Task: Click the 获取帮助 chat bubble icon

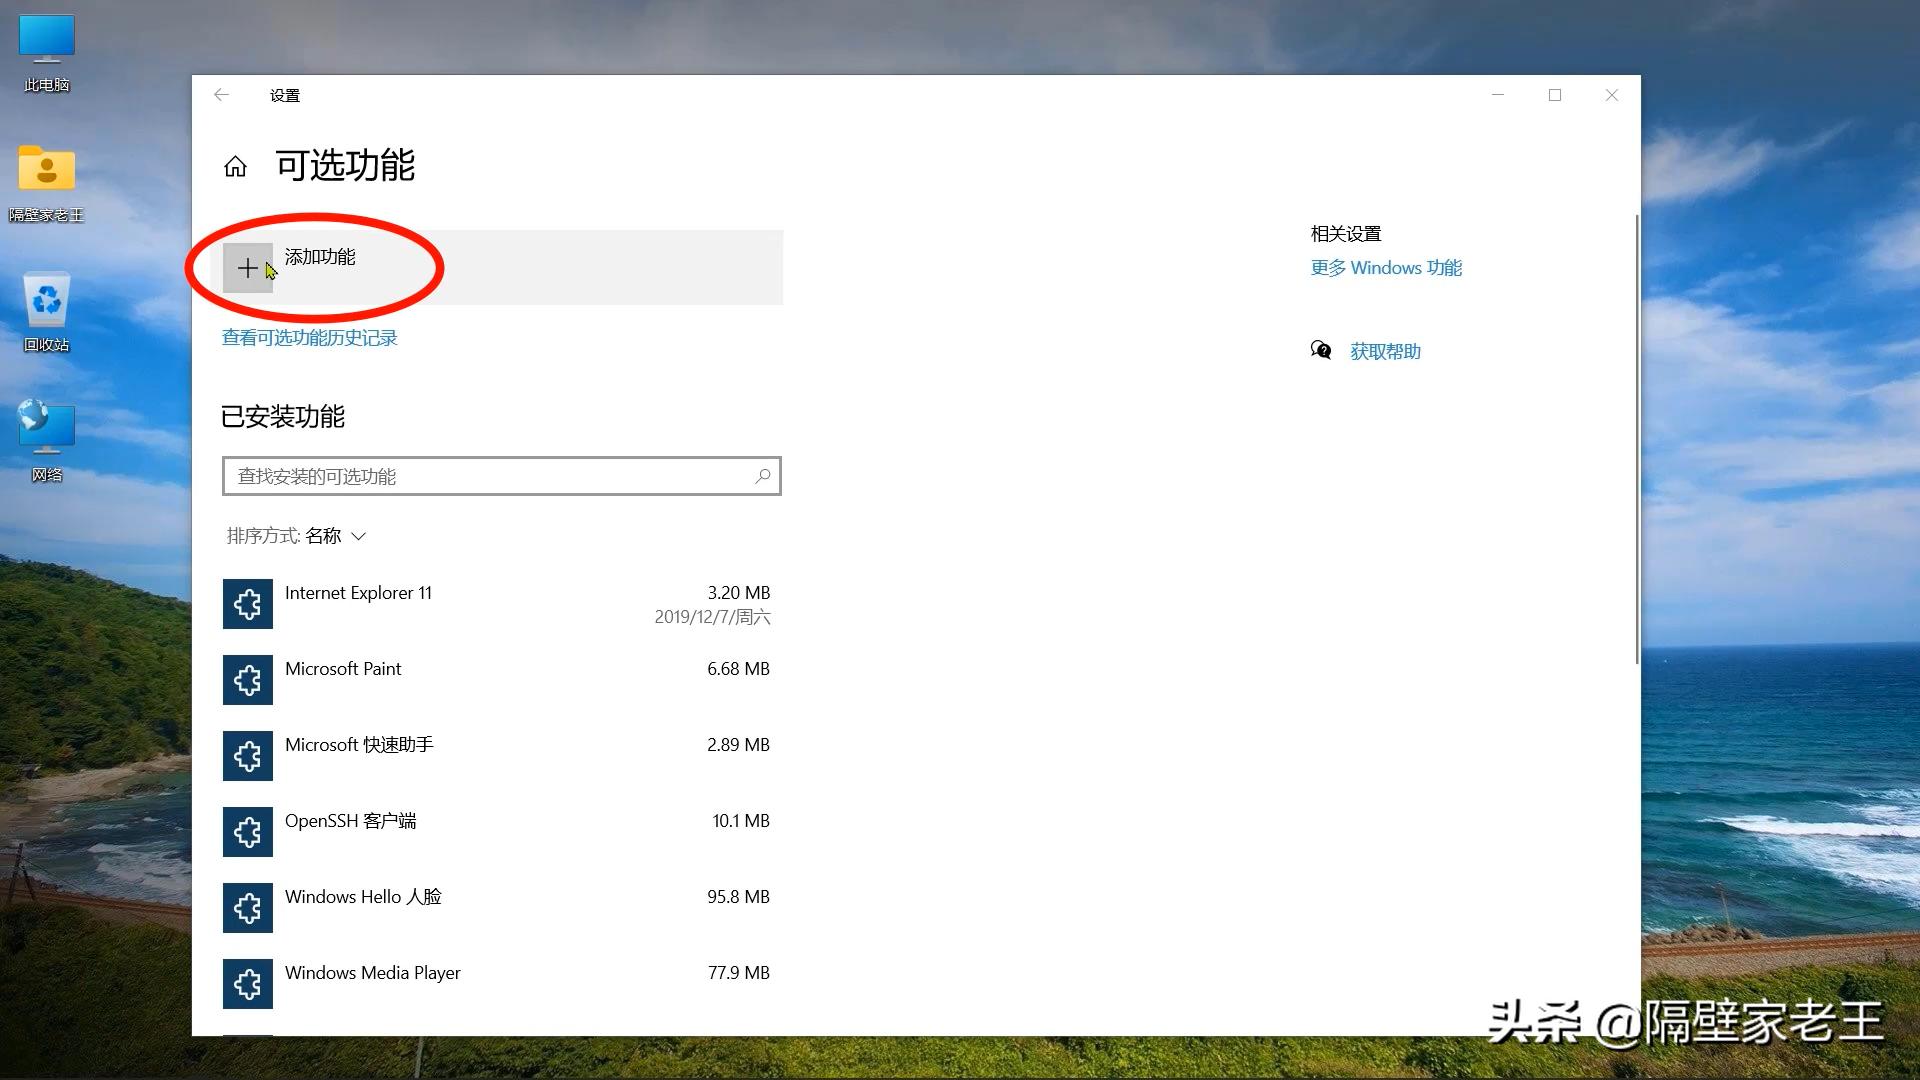Action: coord(1321,350)
